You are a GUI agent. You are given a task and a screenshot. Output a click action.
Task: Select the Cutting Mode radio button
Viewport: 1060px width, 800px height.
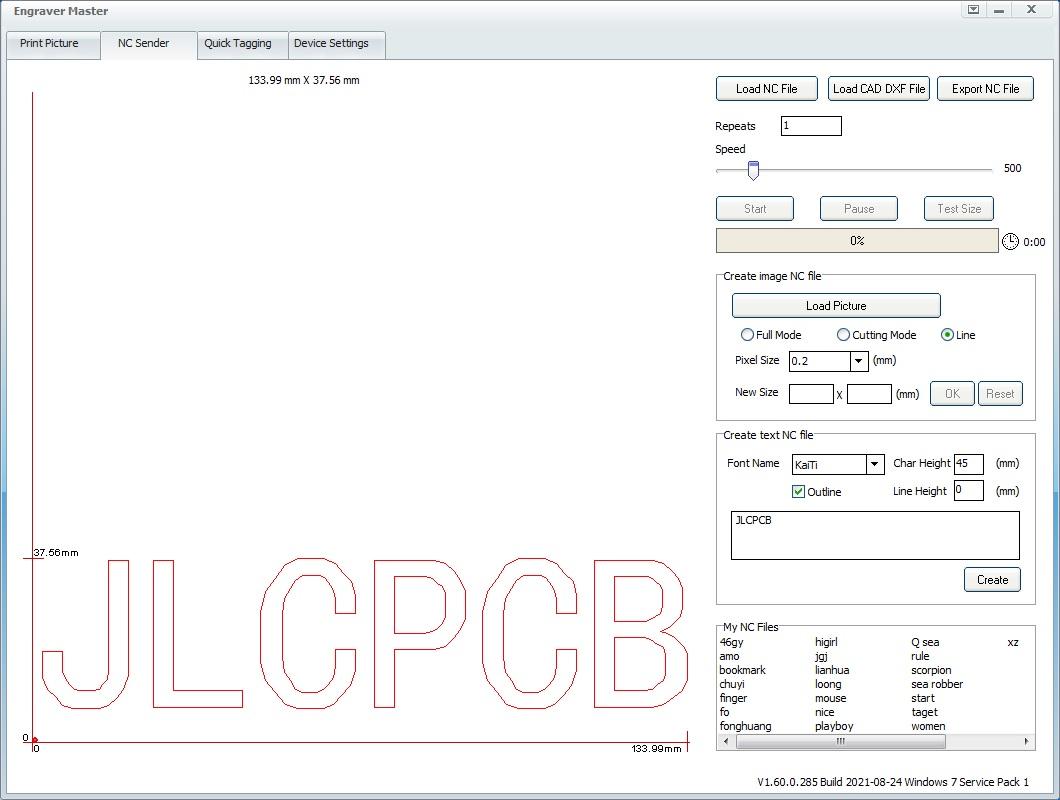843,335
